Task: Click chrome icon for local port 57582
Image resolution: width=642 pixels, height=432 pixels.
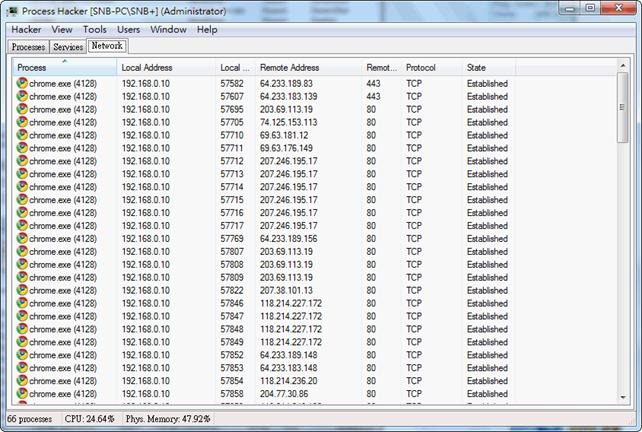Action: tap(22, 83)
